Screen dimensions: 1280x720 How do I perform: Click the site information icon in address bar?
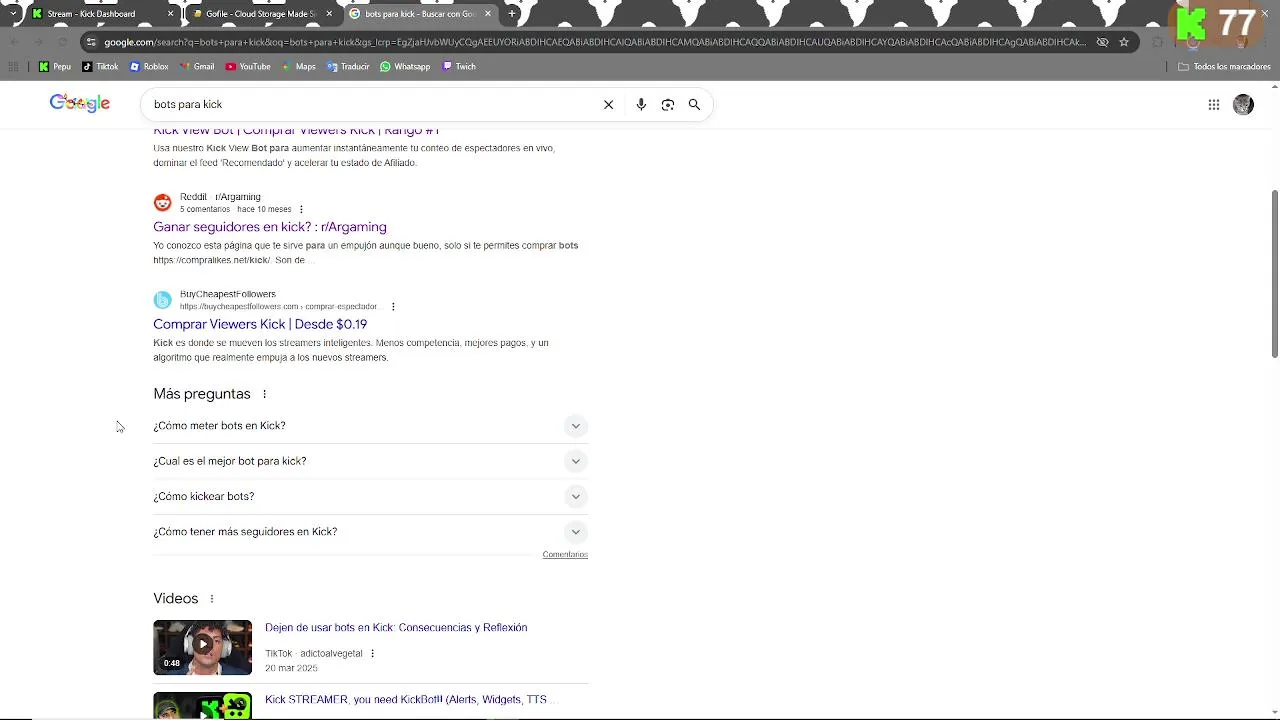coord(91,42)
